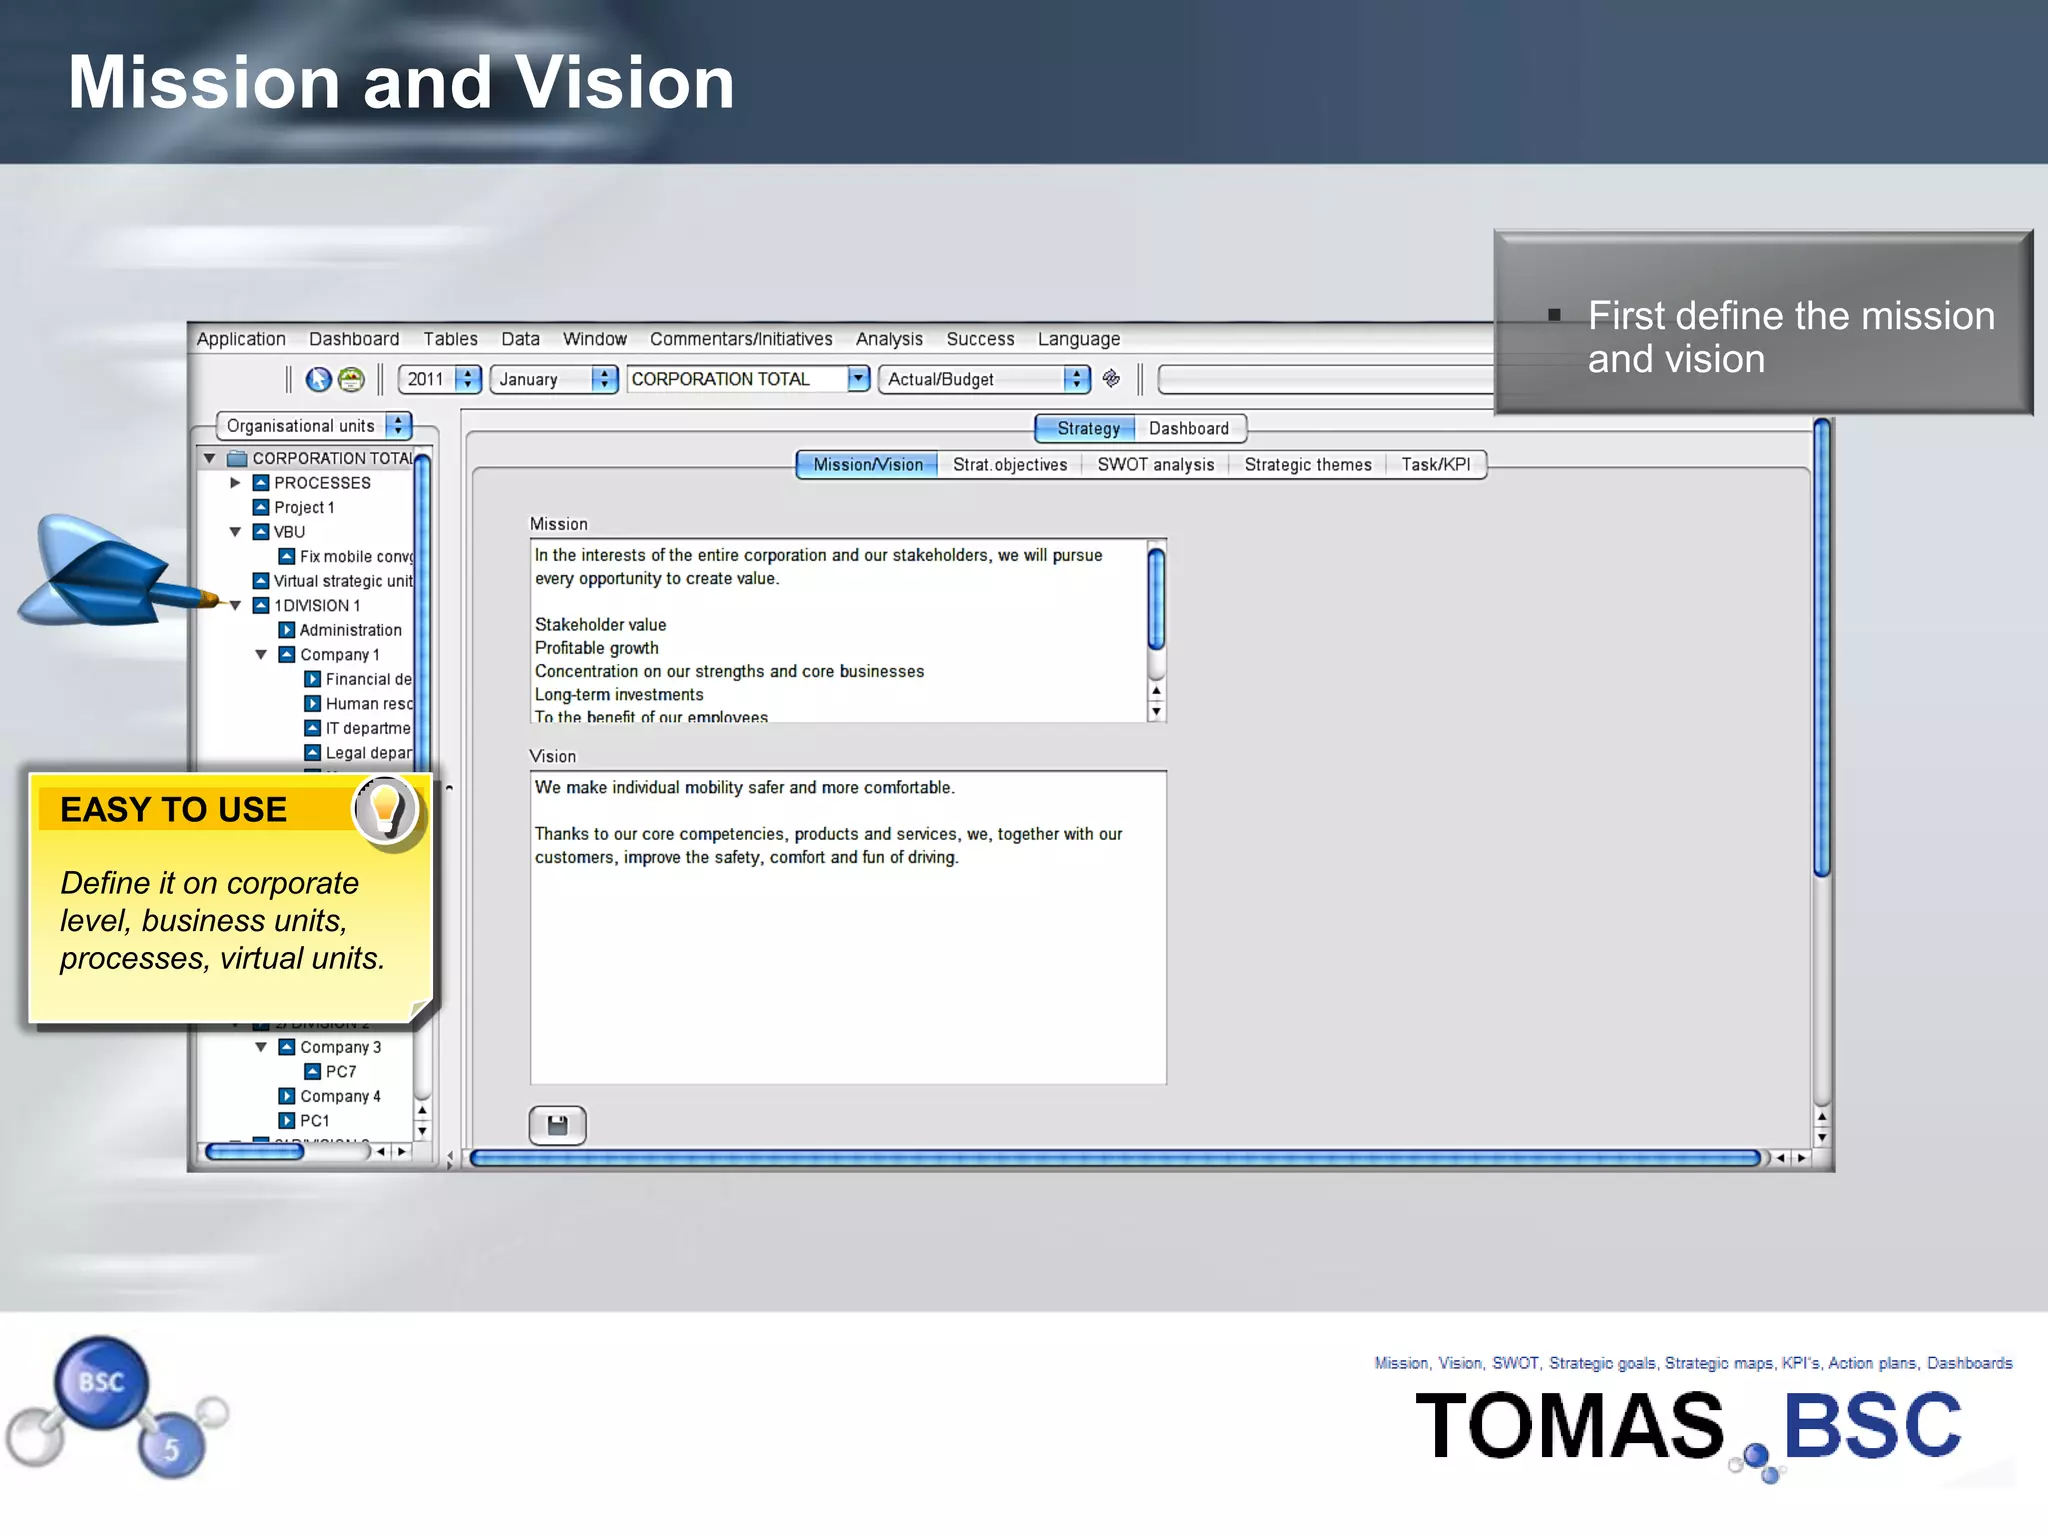Click the Virtual strategic unit icon

tap(261, 581)
